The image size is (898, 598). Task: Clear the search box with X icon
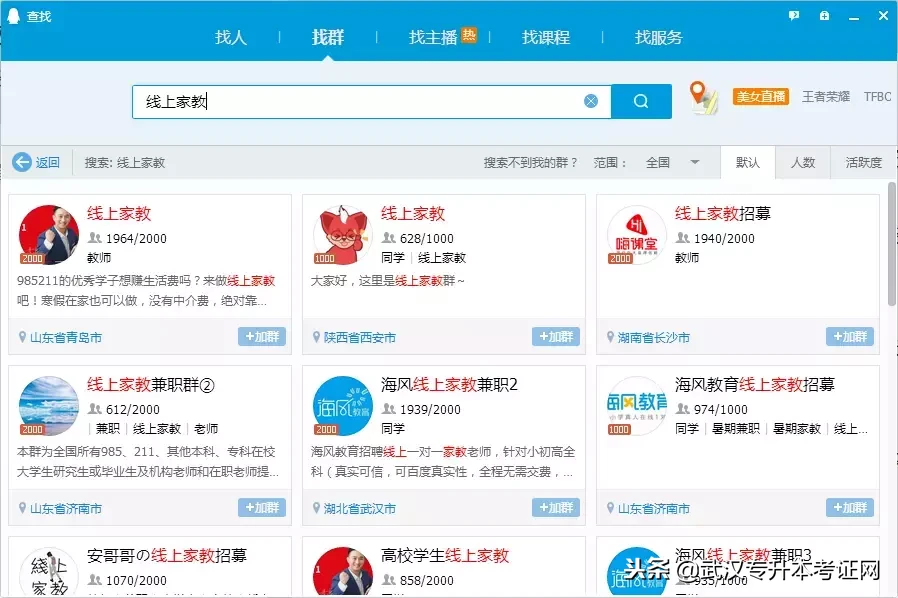(x=591, y=101)
